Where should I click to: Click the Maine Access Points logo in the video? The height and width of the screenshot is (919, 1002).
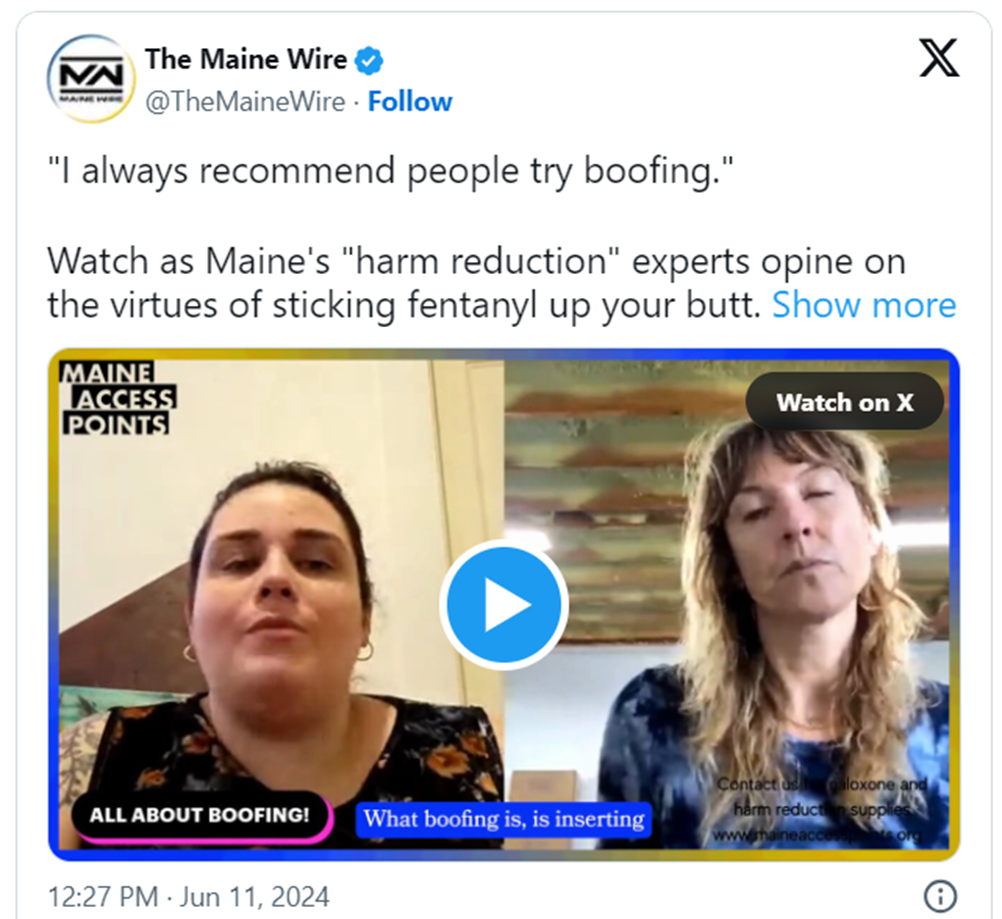pos(118,399)
